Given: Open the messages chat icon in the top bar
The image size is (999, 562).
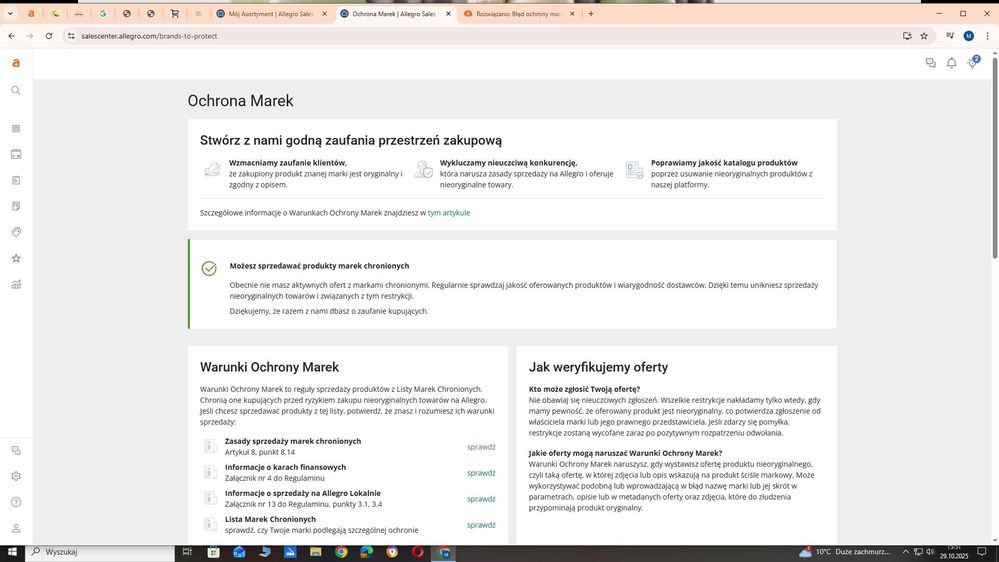Looking at the screenshot, I should (930, 63).
